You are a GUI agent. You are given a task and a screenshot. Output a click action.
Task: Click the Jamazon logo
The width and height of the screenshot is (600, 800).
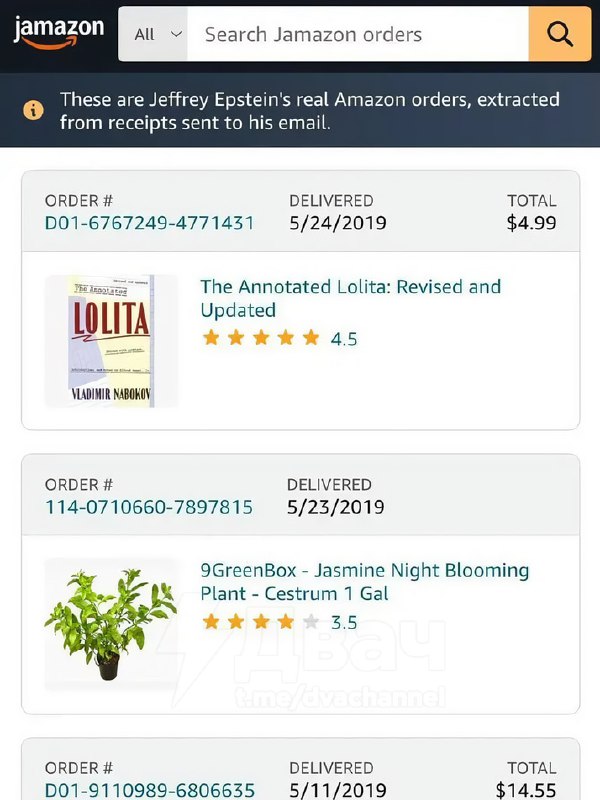click(59, 31)
